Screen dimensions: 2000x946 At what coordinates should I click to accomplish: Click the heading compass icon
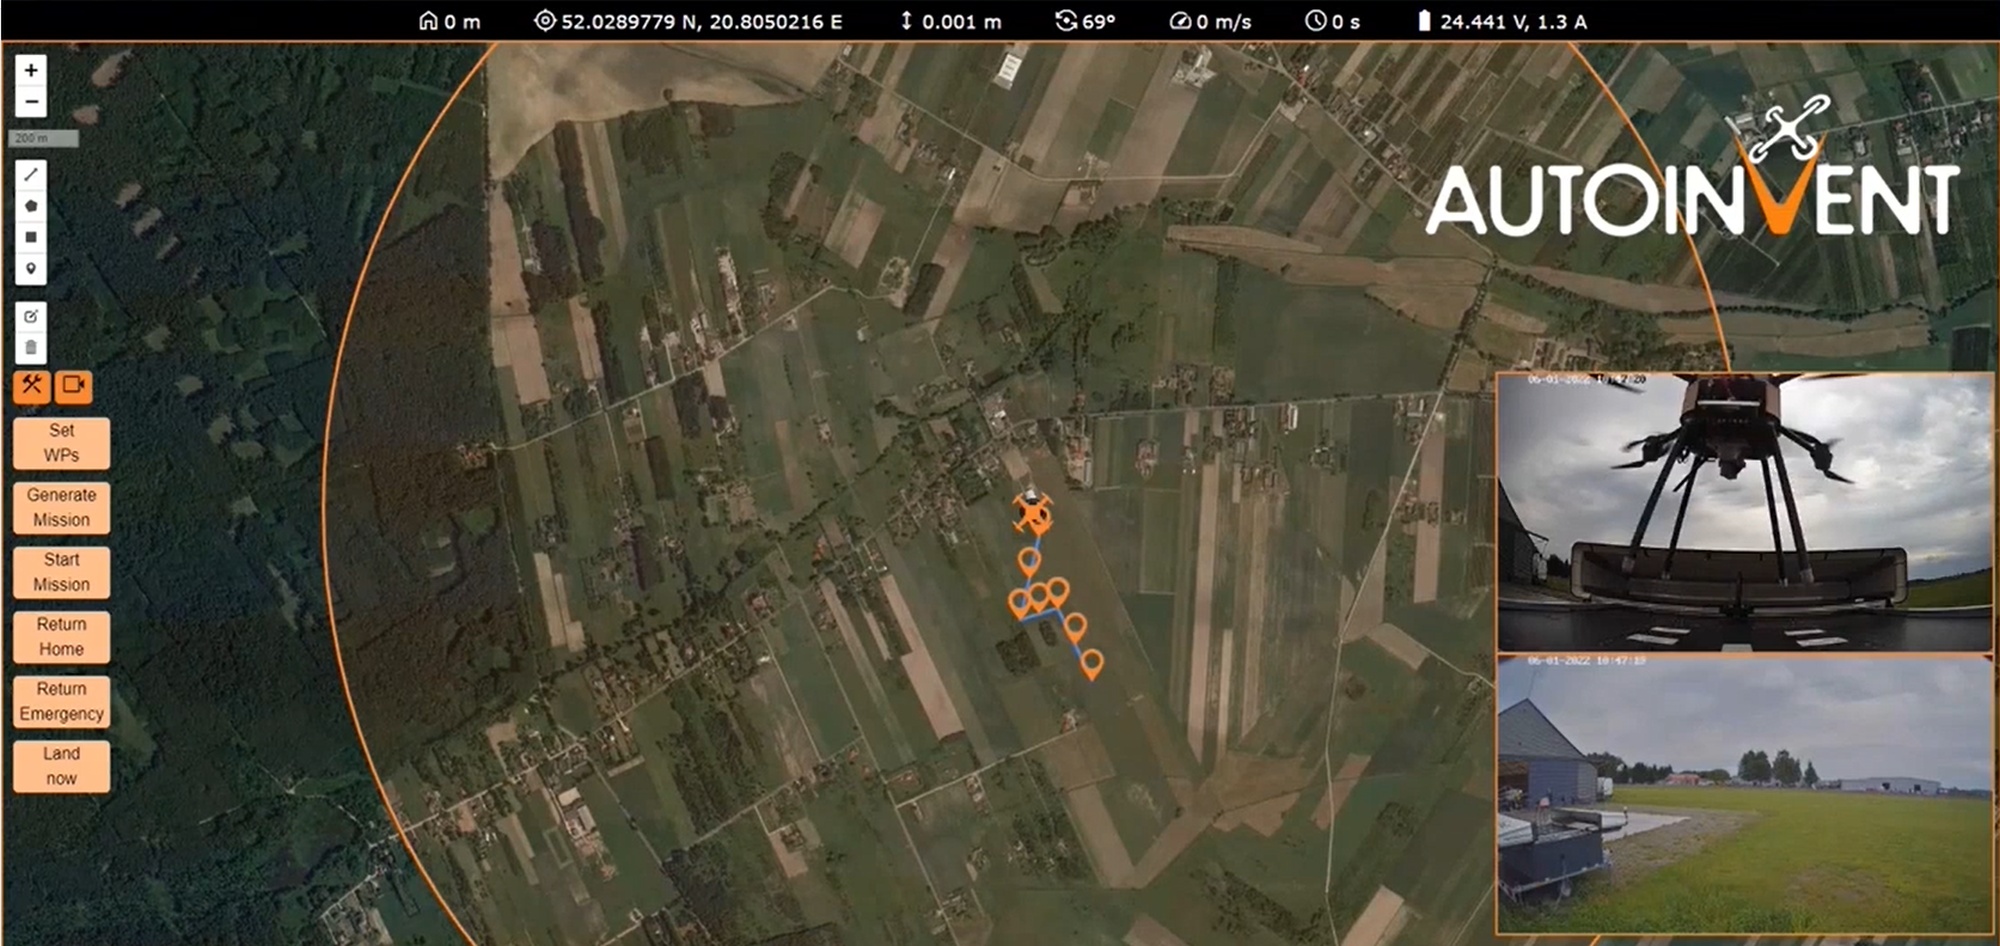pyautogui.click(x=1066, y=21)
